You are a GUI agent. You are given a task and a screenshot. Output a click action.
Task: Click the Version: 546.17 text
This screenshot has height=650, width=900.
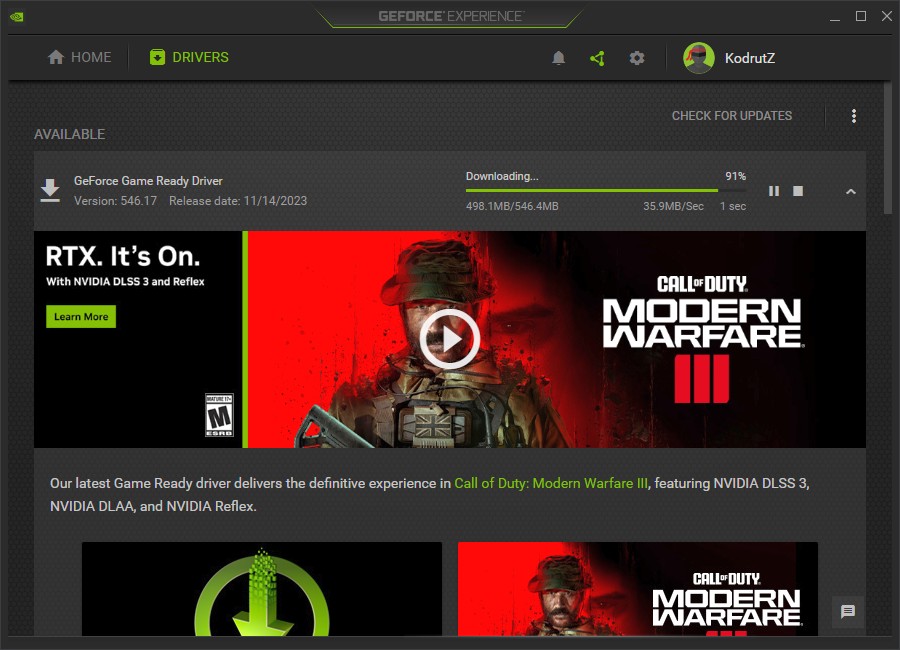[x=115, y=201]
